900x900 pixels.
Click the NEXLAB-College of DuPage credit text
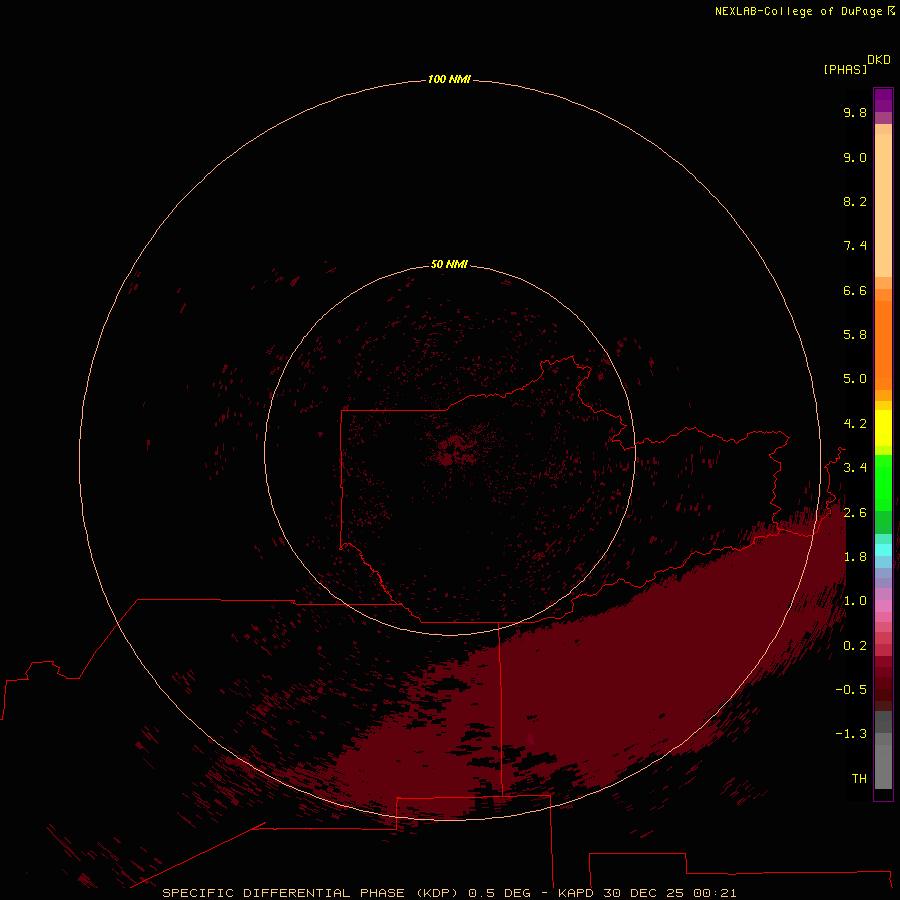coord(798,11)
